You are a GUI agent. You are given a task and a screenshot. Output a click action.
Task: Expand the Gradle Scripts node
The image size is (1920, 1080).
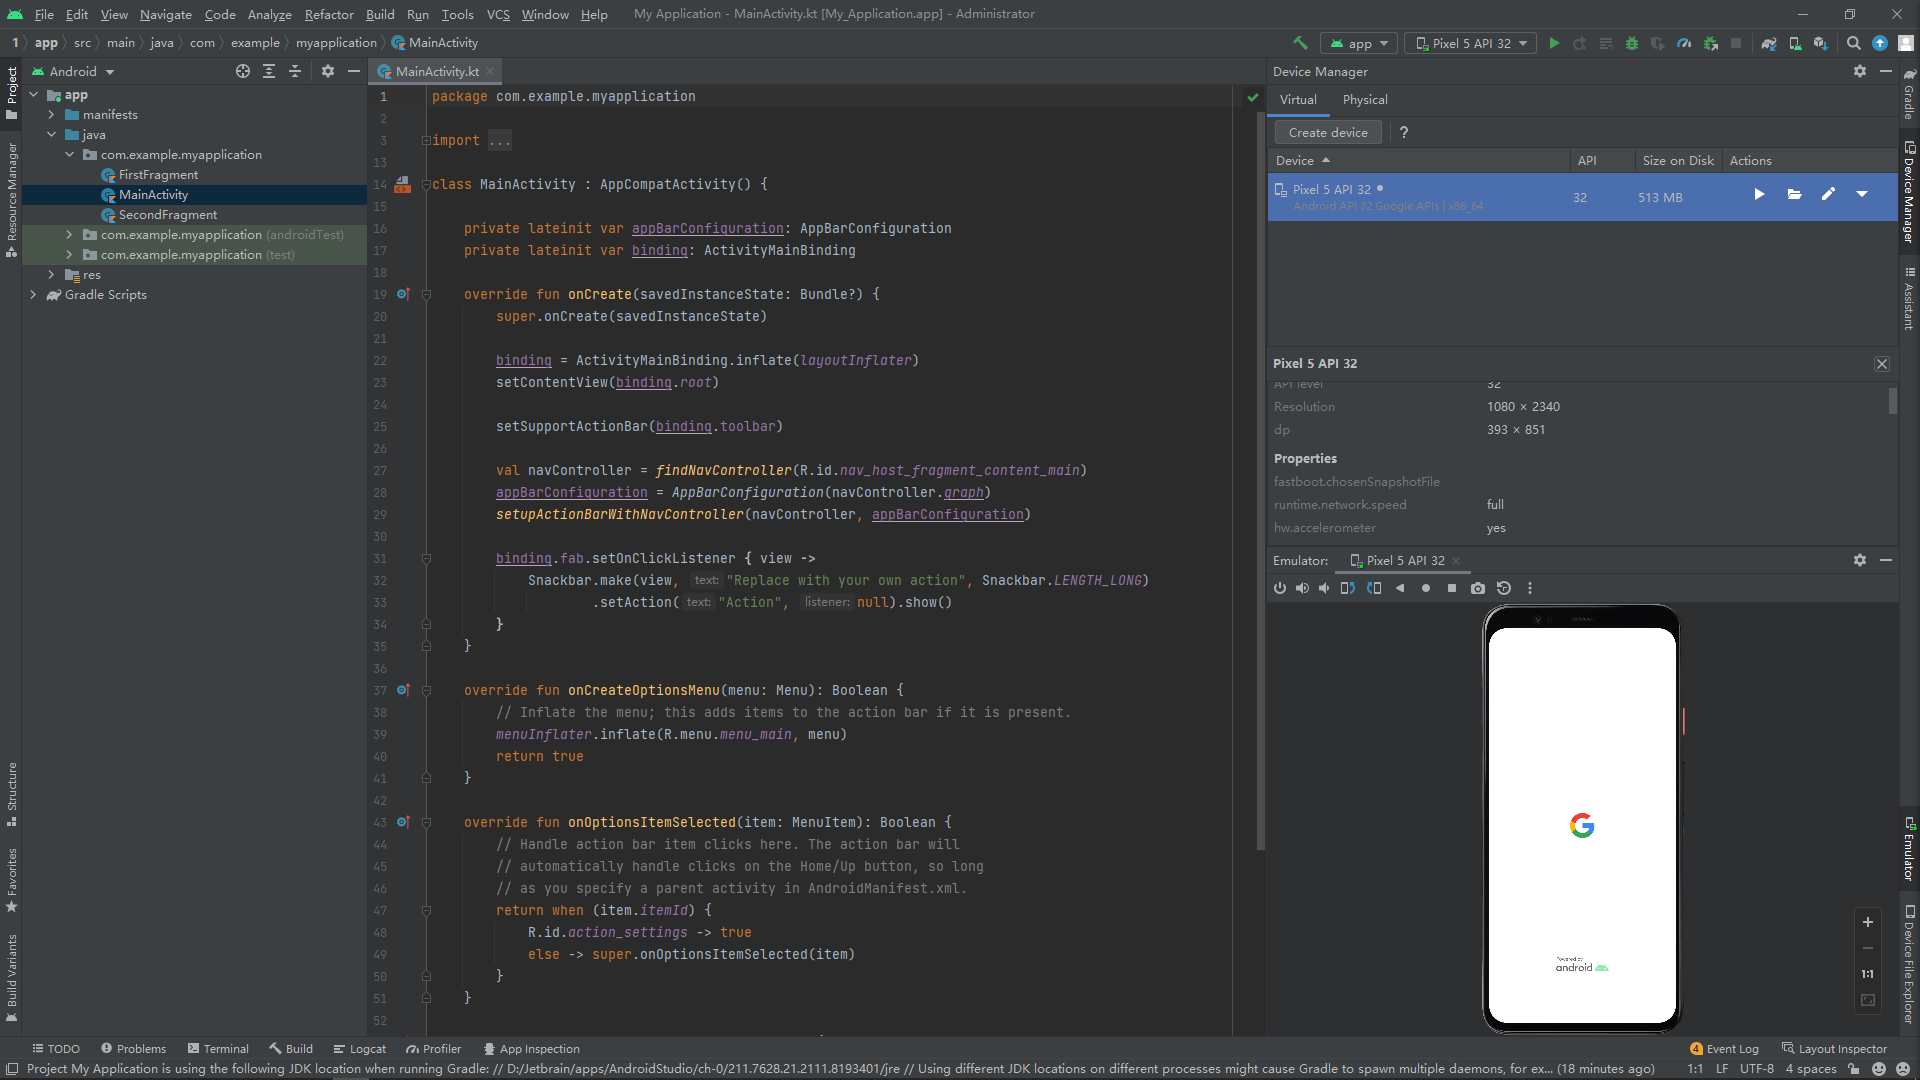pos(33,294)
